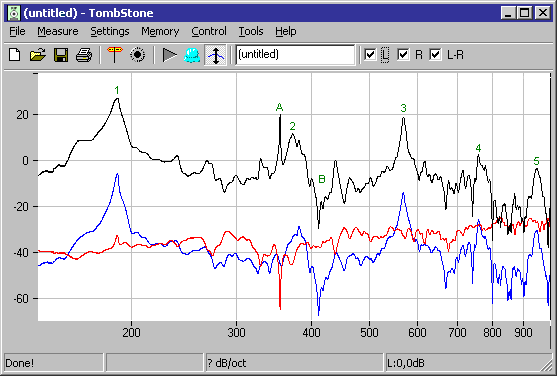The width and height of the screenshot is (557, 378).
Task: Open the Measure menu
Action: tap(58, 31)
